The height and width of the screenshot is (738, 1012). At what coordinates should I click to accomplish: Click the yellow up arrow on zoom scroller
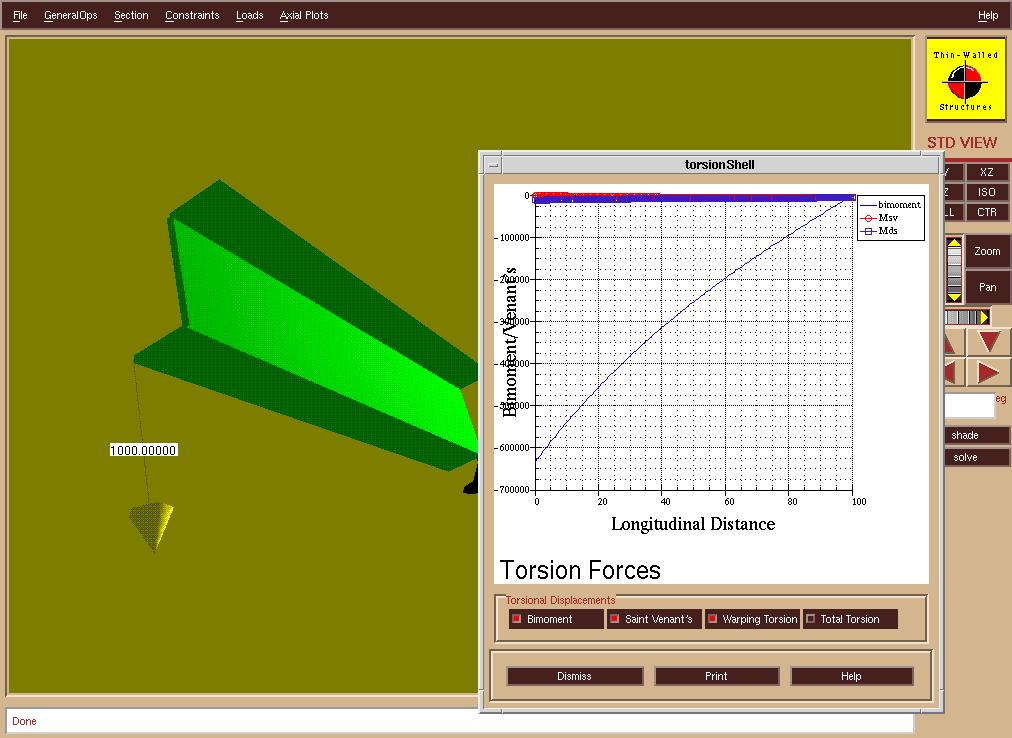pos(954,243)
